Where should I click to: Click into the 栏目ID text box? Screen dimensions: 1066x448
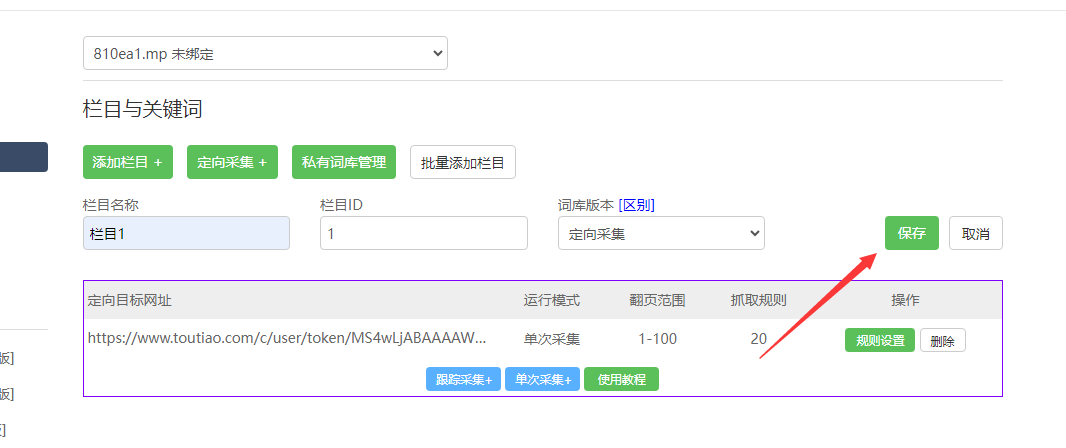[423, 233]
